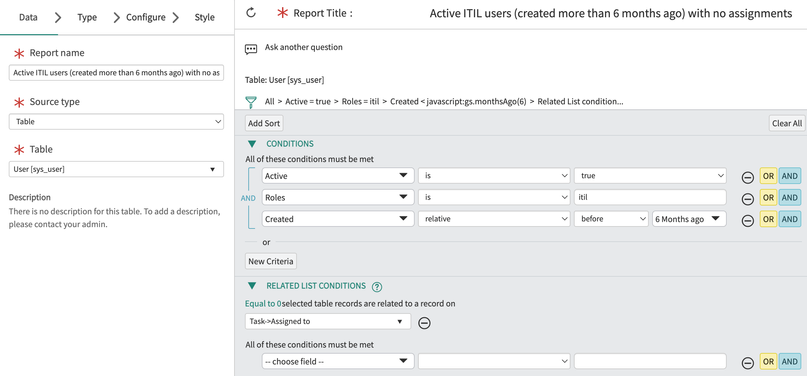
Task: Switch to the Configure tab
Action: (146, 17)
